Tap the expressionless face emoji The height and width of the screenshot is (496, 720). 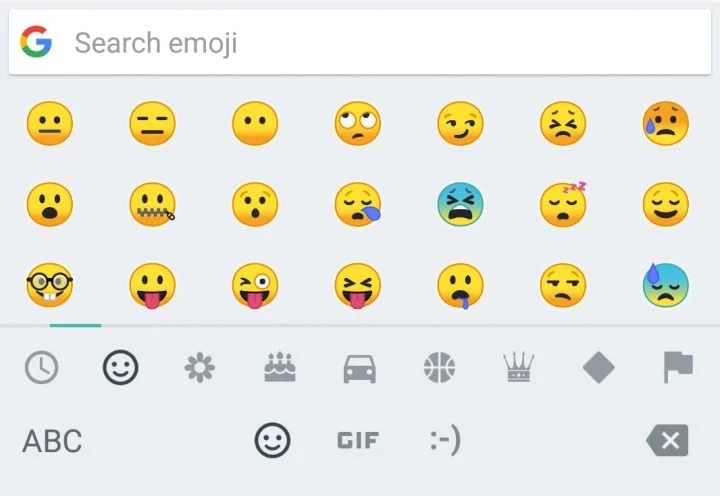152,125
